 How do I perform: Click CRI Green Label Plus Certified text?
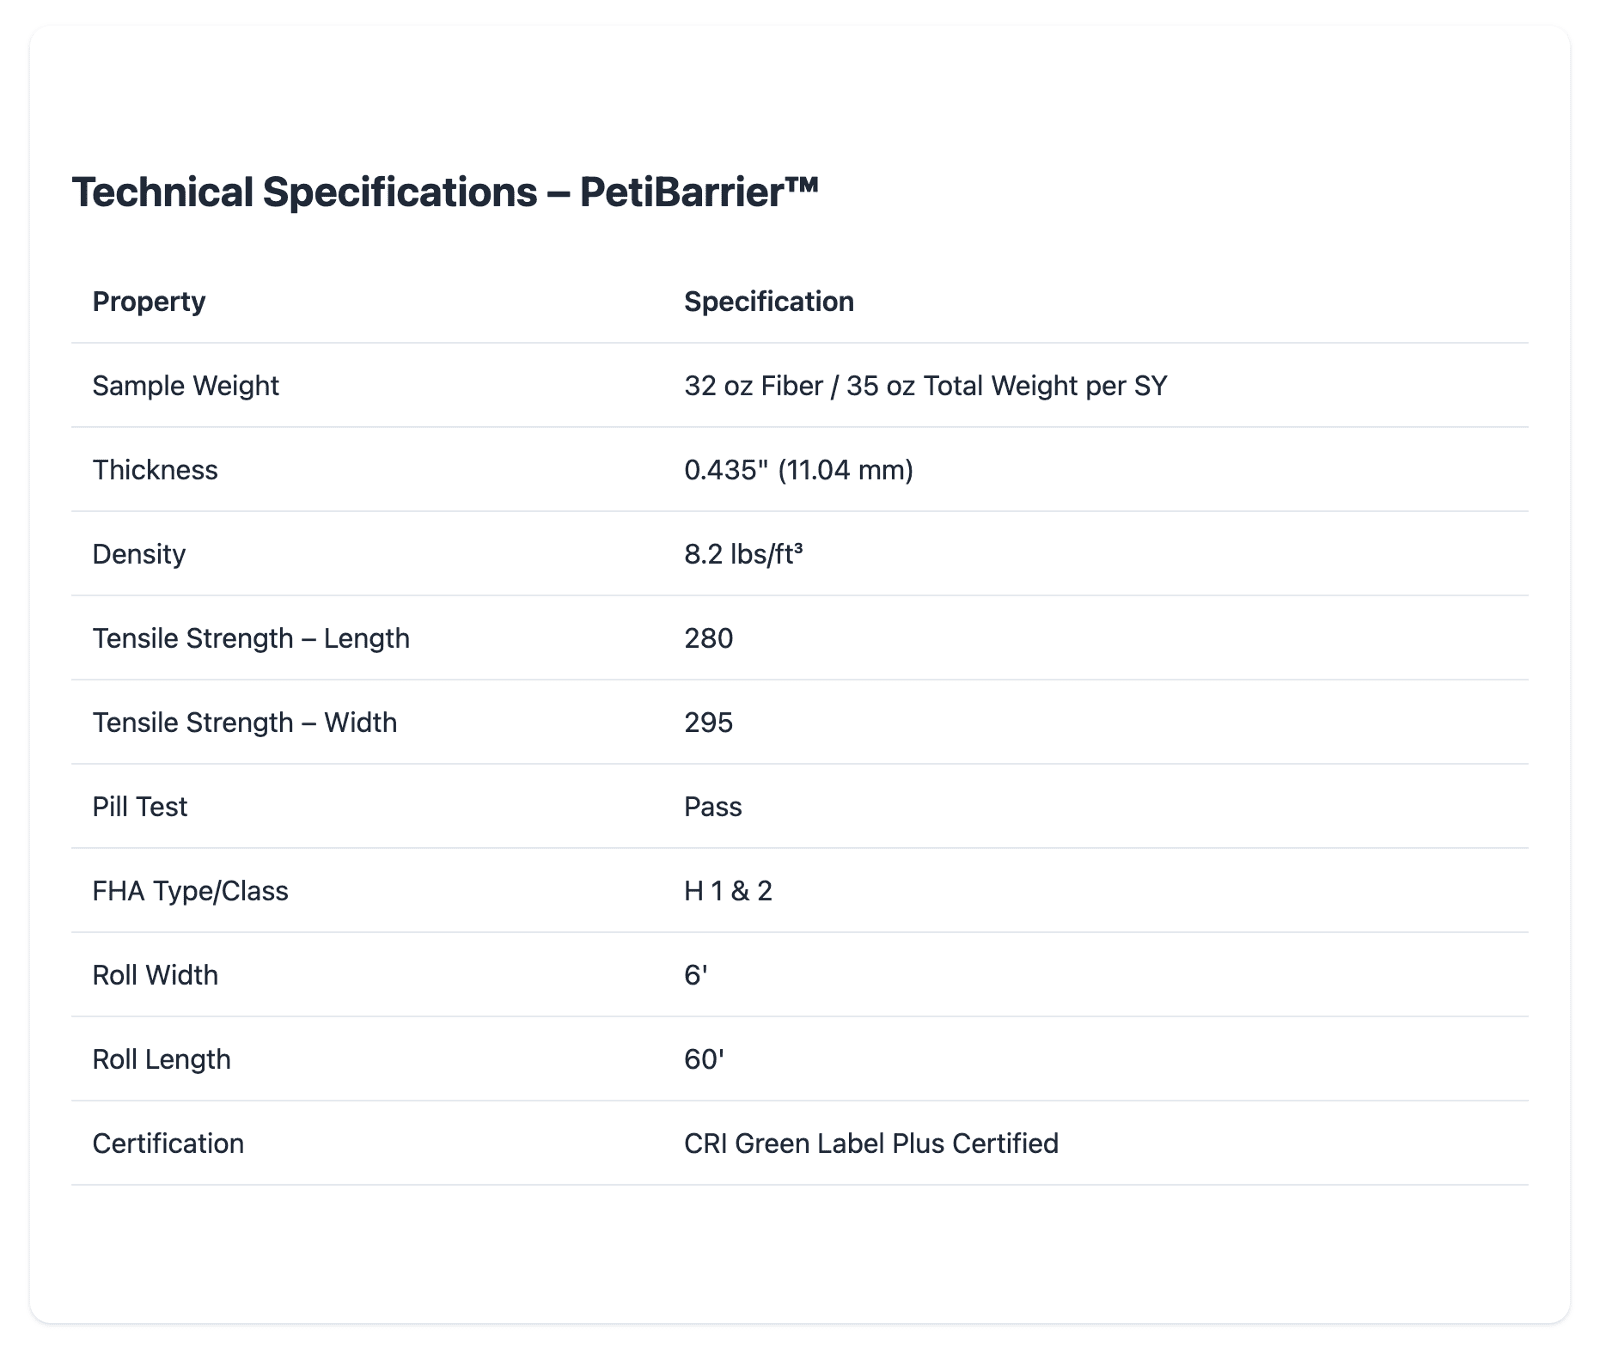tap(871, 1143)
